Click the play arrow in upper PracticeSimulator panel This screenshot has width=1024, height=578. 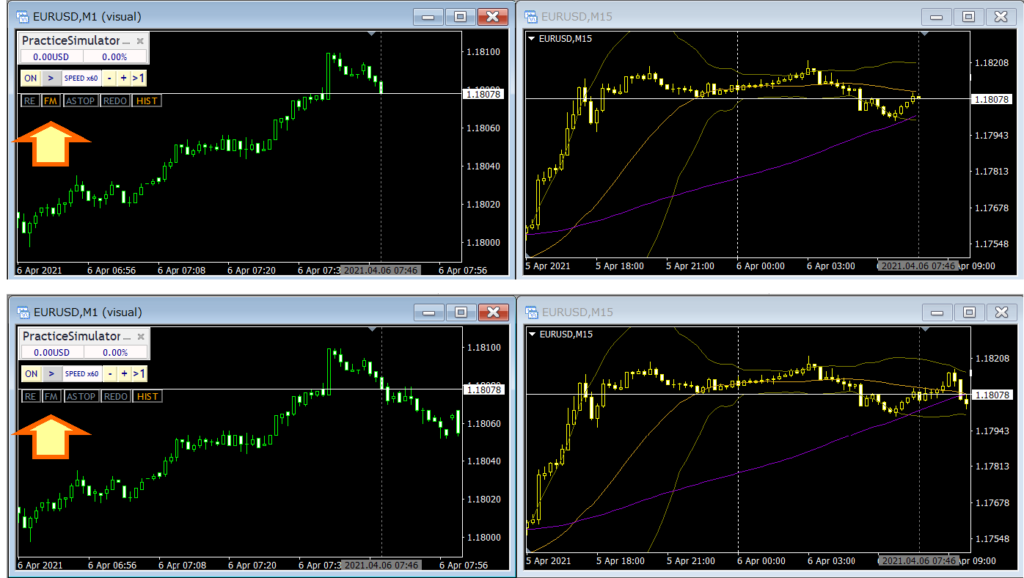51,78
